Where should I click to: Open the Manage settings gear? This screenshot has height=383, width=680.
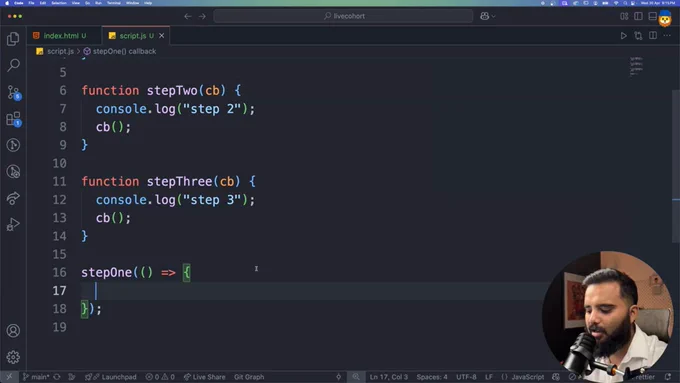tap(13, 357)
